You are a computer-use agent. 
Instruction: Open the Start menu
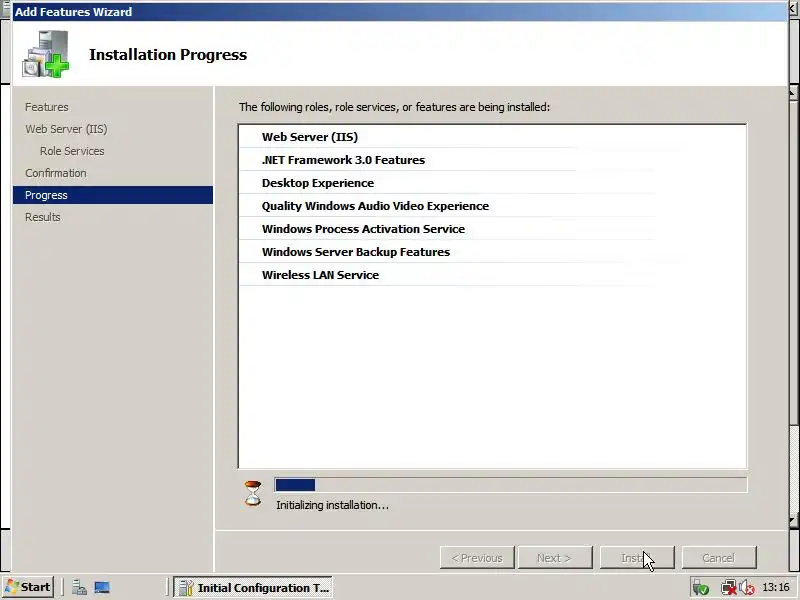pos(28,587)
